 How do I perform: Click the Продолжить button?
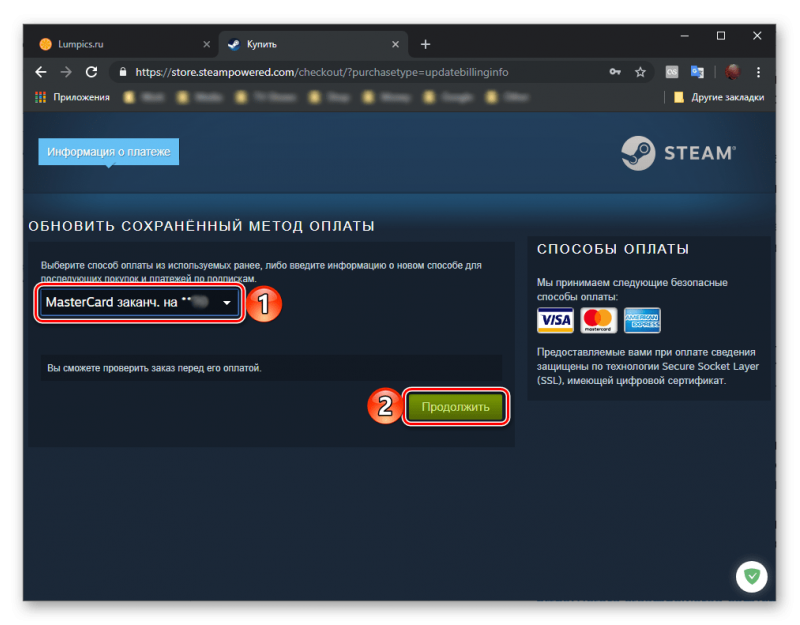pyautogui.click(x=456, y=407)
